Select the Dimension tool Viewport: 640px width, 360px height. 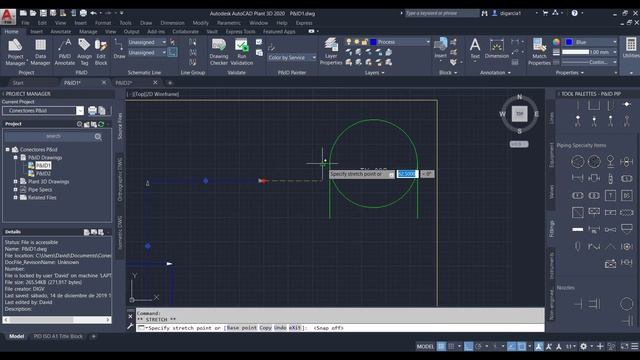tap(497, 49)
